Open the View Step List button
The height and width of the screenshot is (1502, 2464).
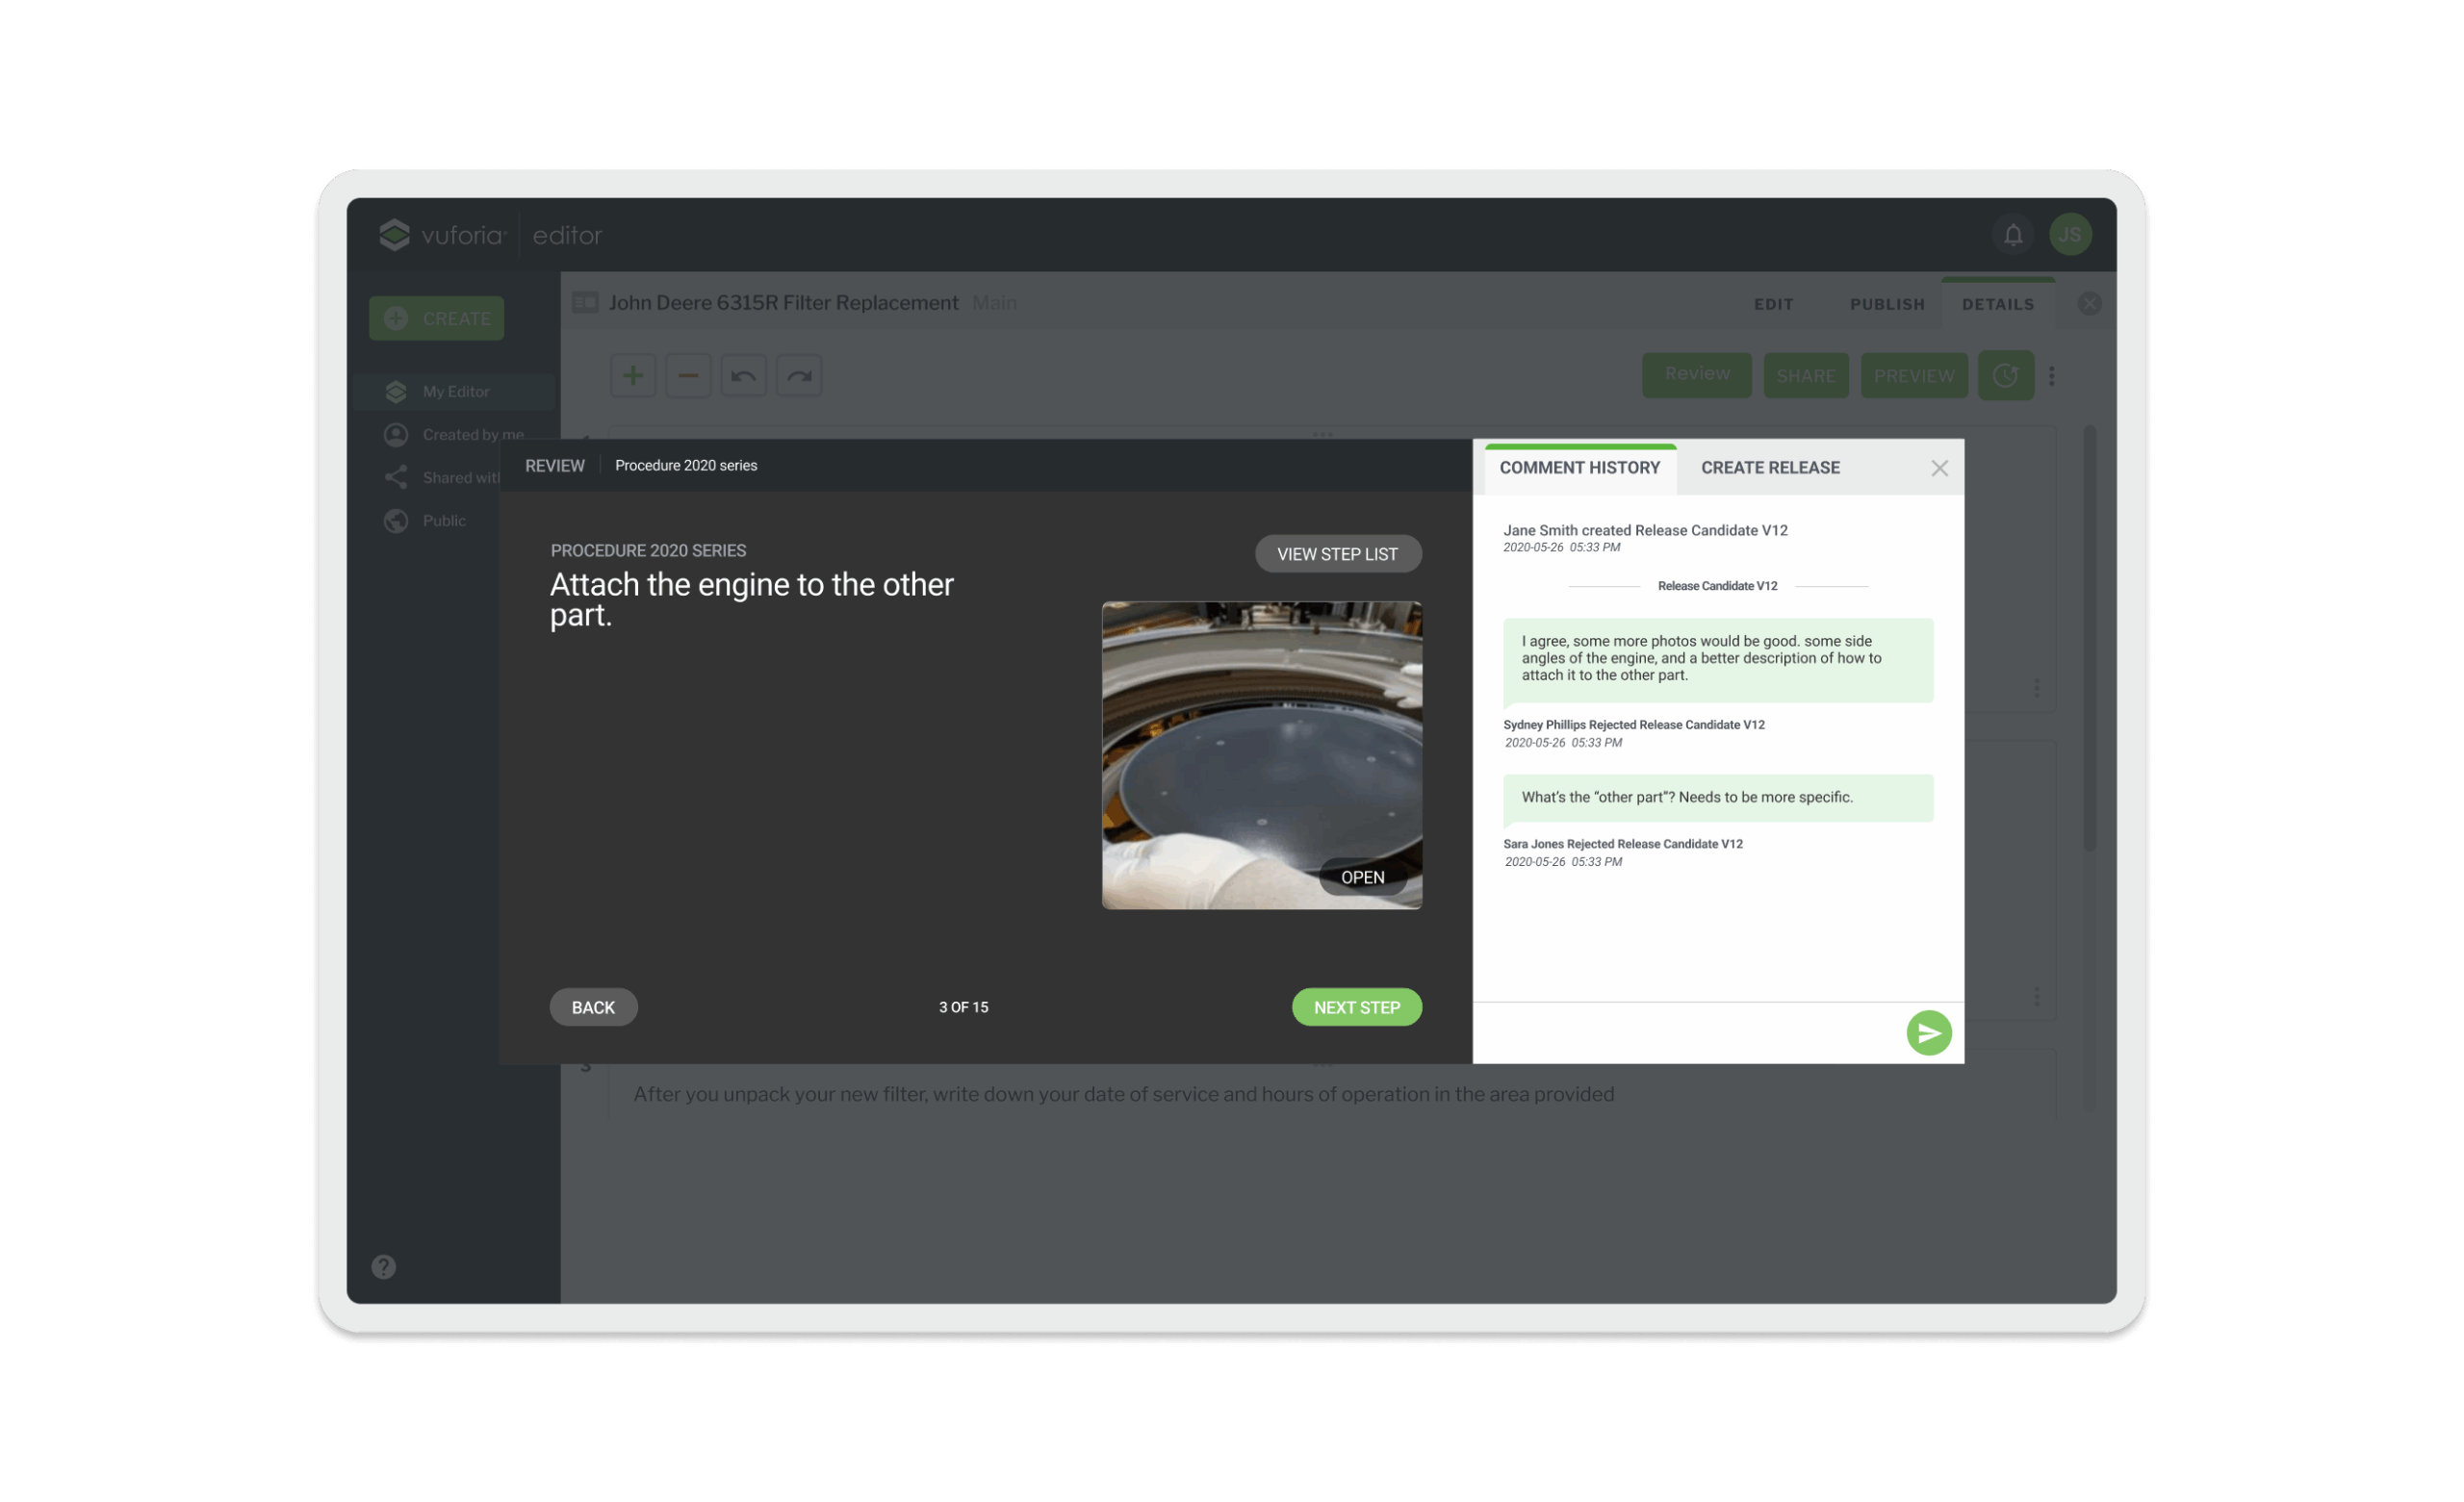(x=1337, y=554)
